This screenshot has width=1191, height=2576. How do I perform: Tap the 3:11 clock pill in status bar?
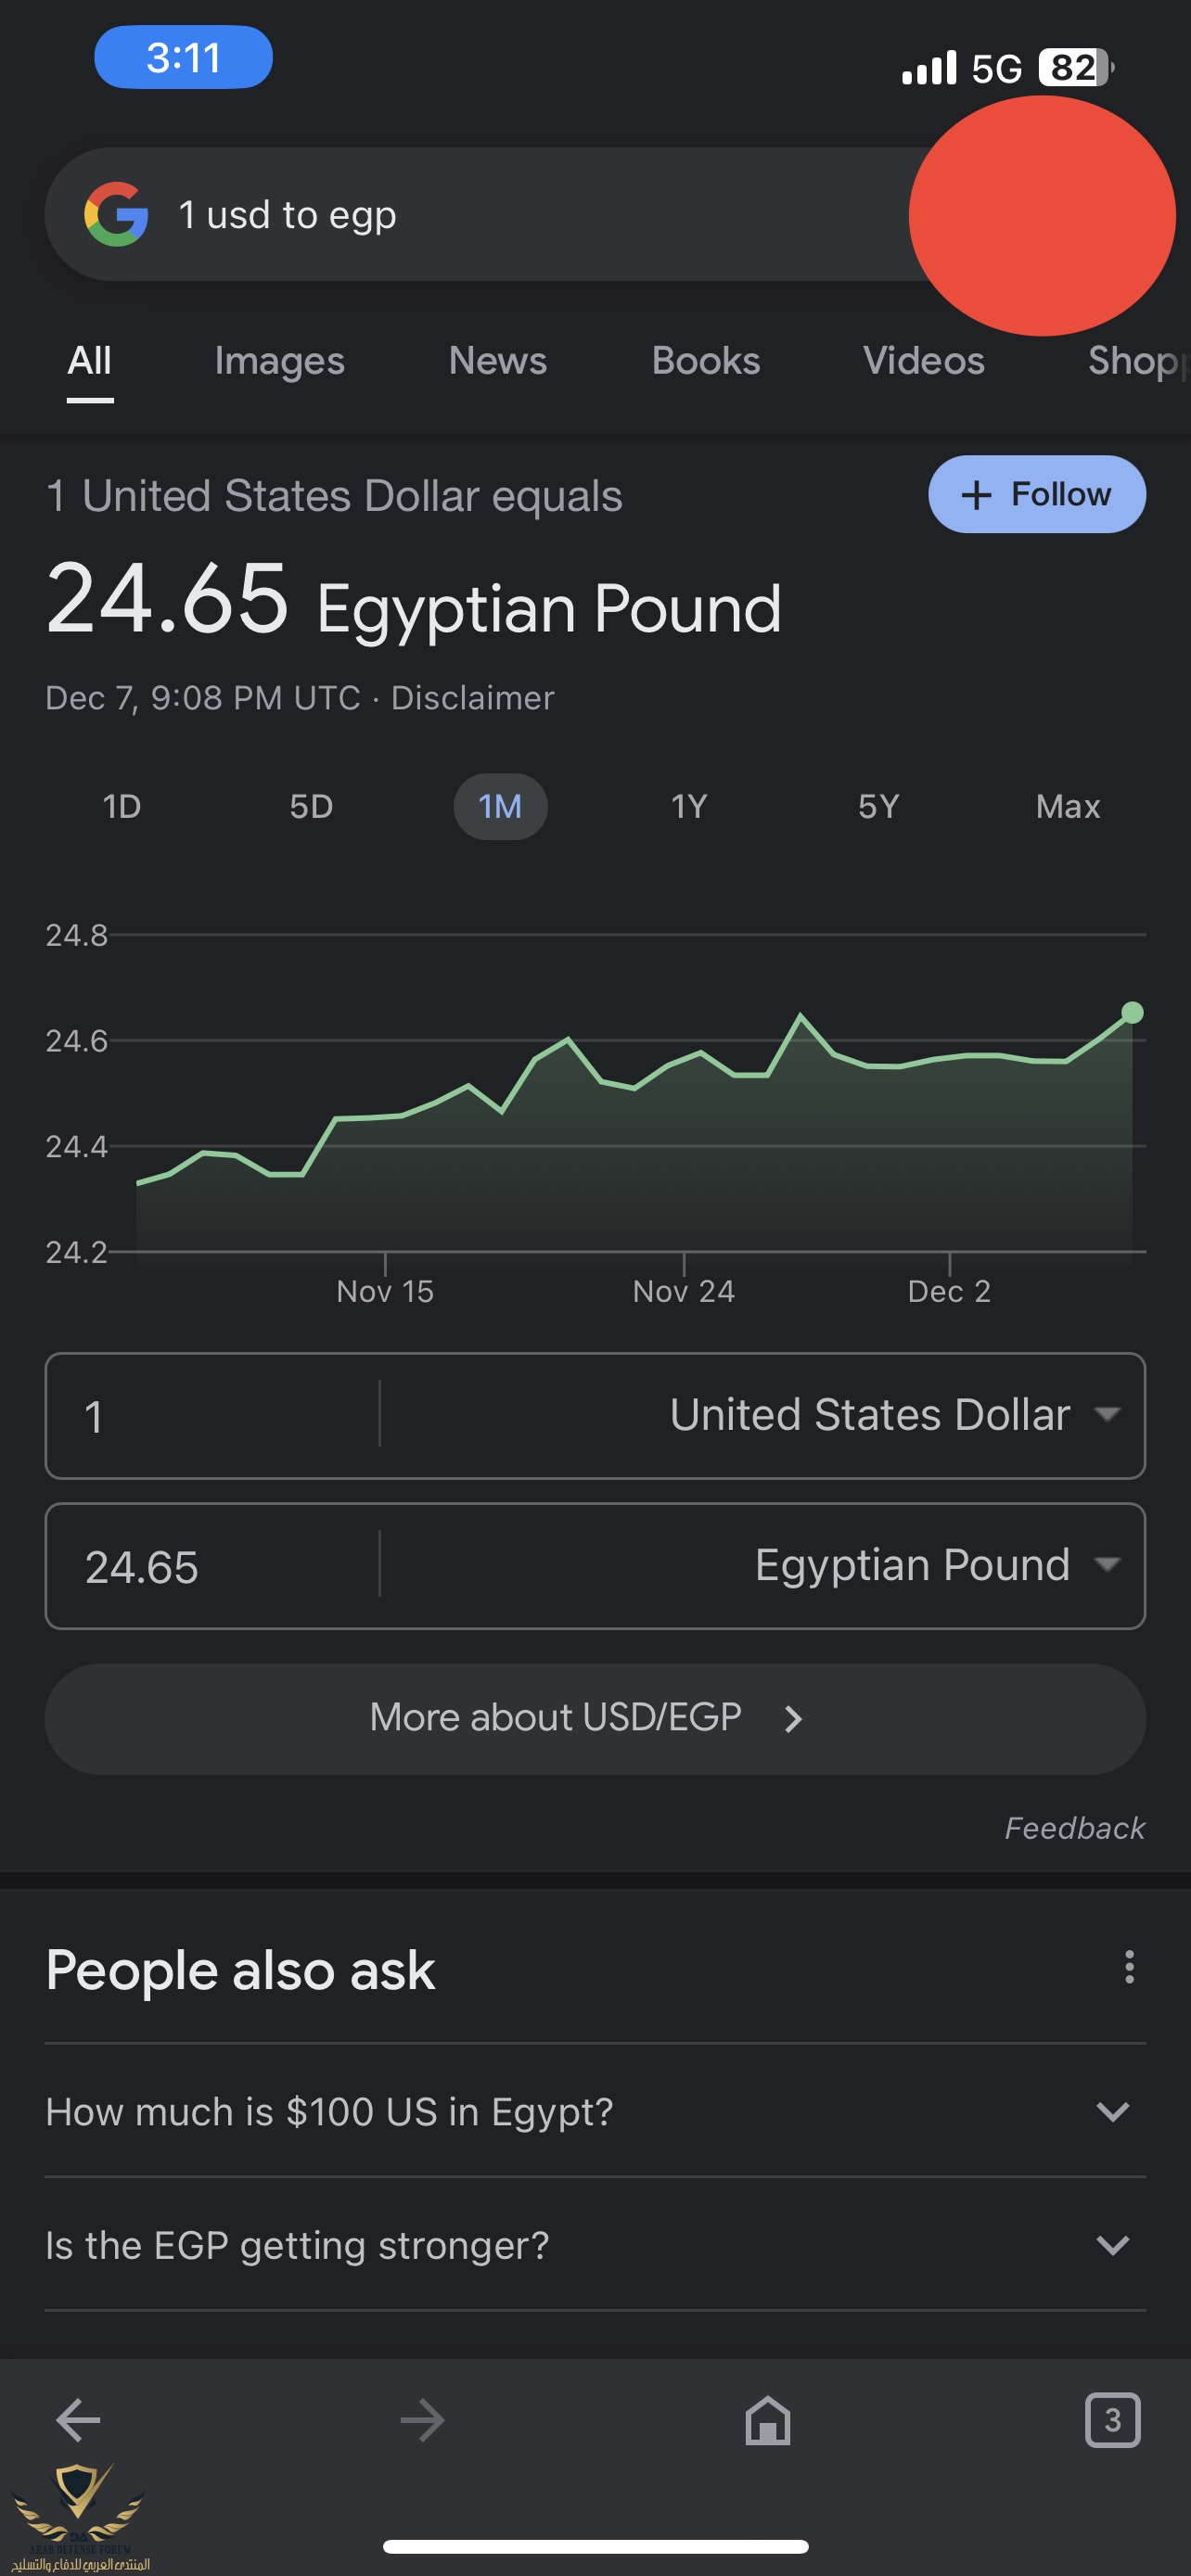pos(183,58)
